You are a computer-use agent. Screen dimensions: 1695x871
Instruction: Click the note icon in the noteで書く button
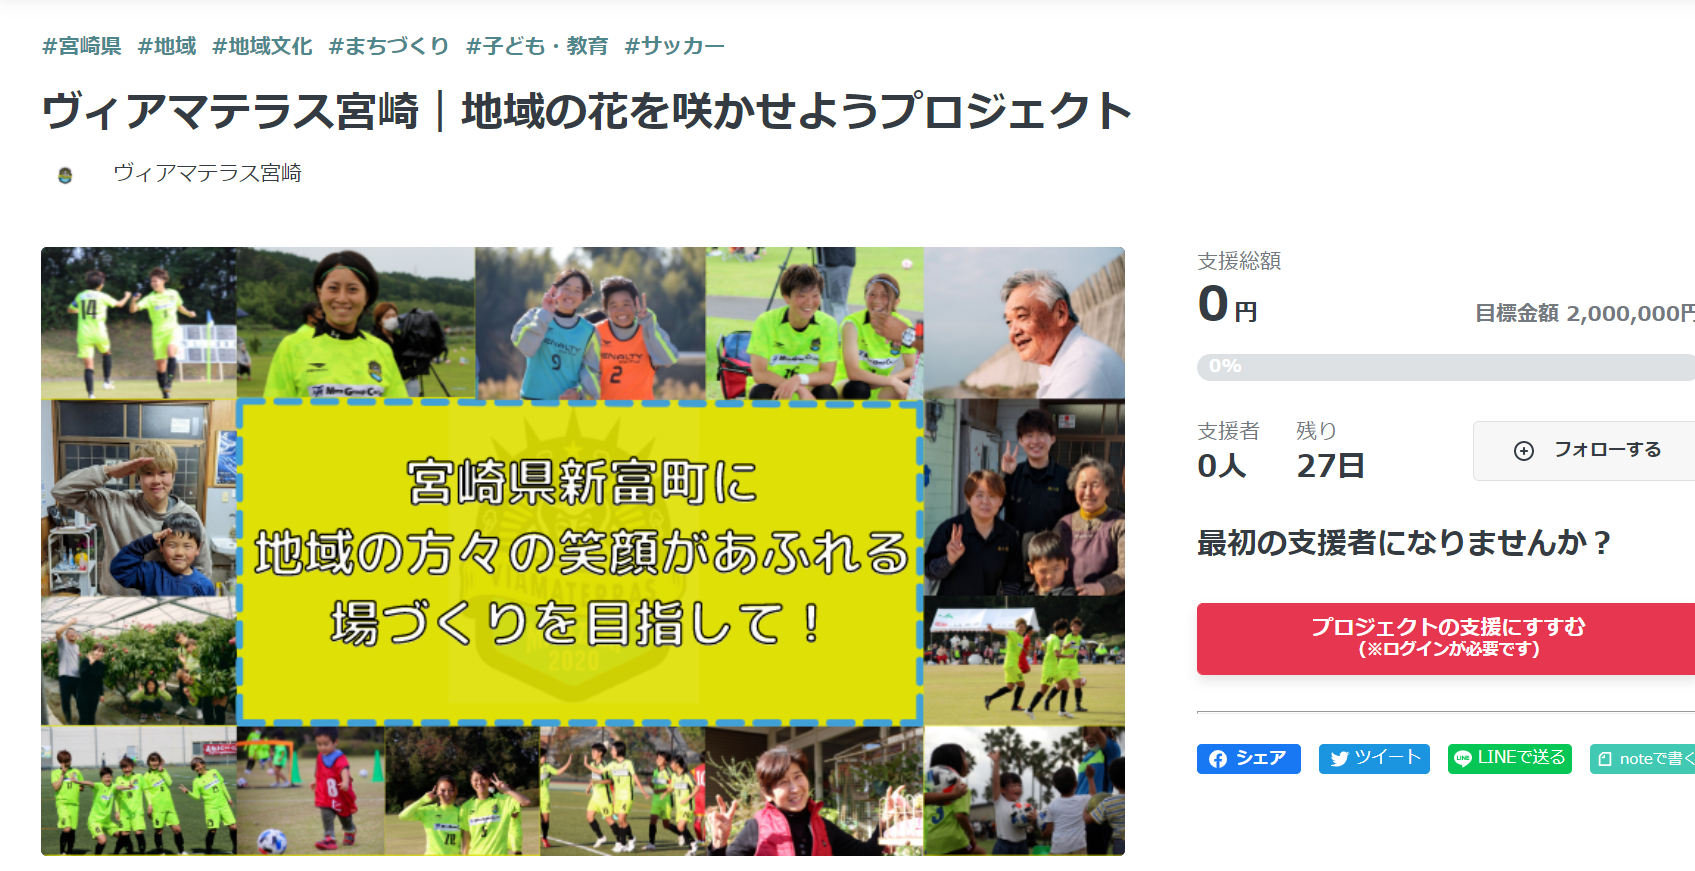coord(1605,760)
